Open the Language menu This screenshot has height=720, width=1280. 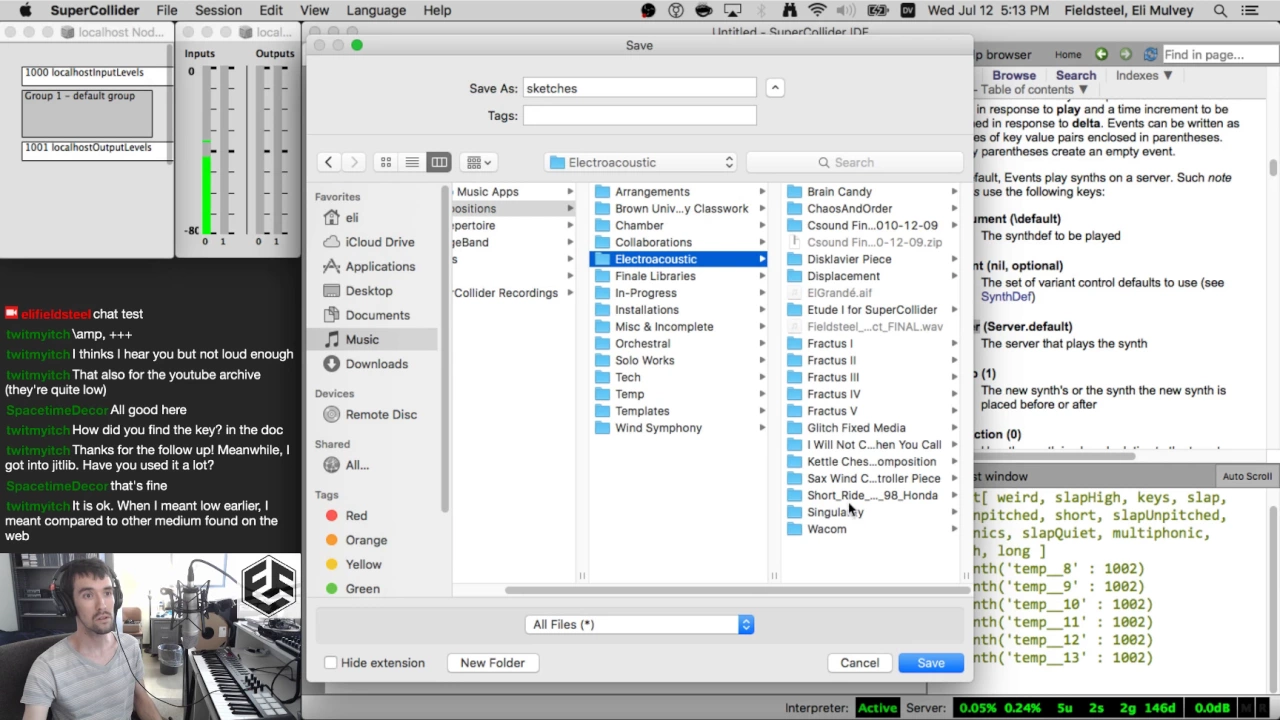[x=376, y=10]
